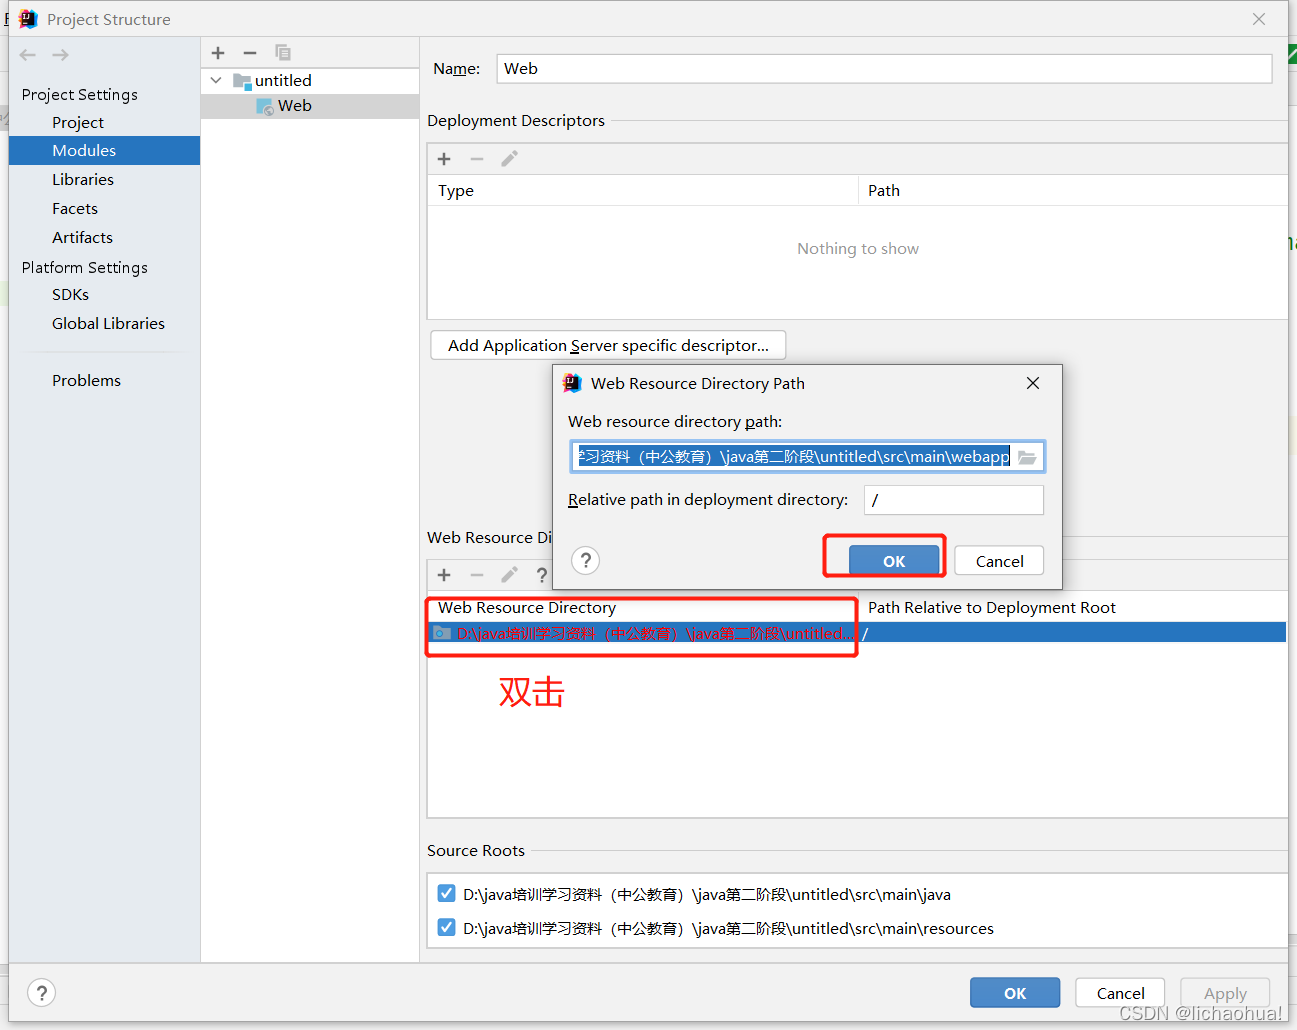The width and height of the screenshot is (1297, 1030).
Task: Cancel the path dialog
Action: 999,561
